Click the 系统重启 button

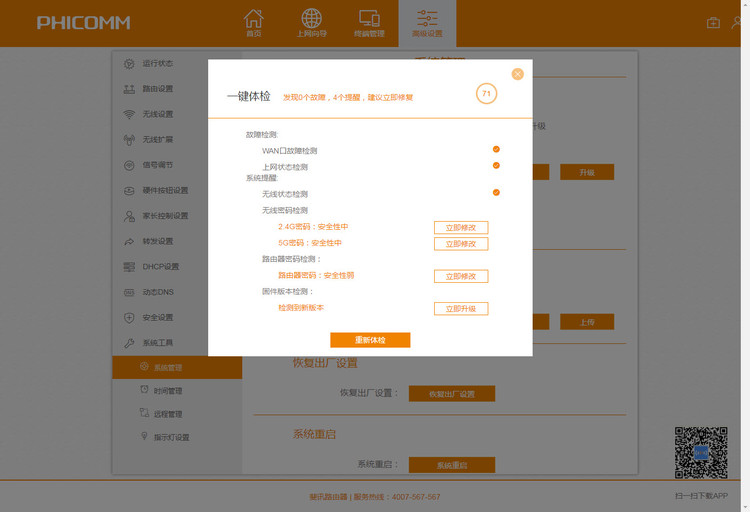(x=452, y=465)
